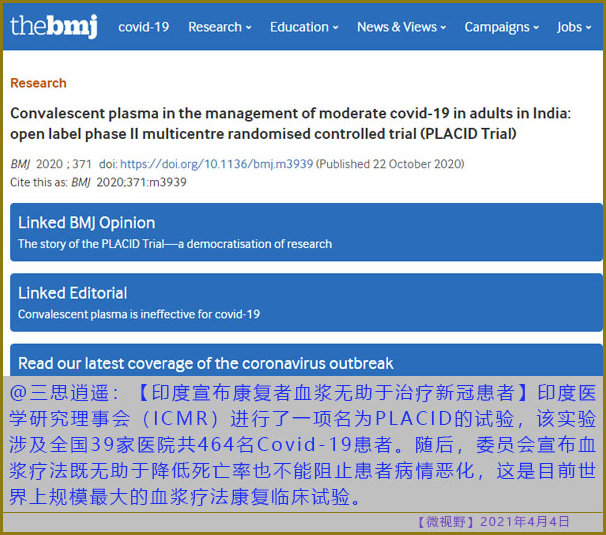Open 'Convalescent plasma is ineffective' editorial link

coord(139,314)
